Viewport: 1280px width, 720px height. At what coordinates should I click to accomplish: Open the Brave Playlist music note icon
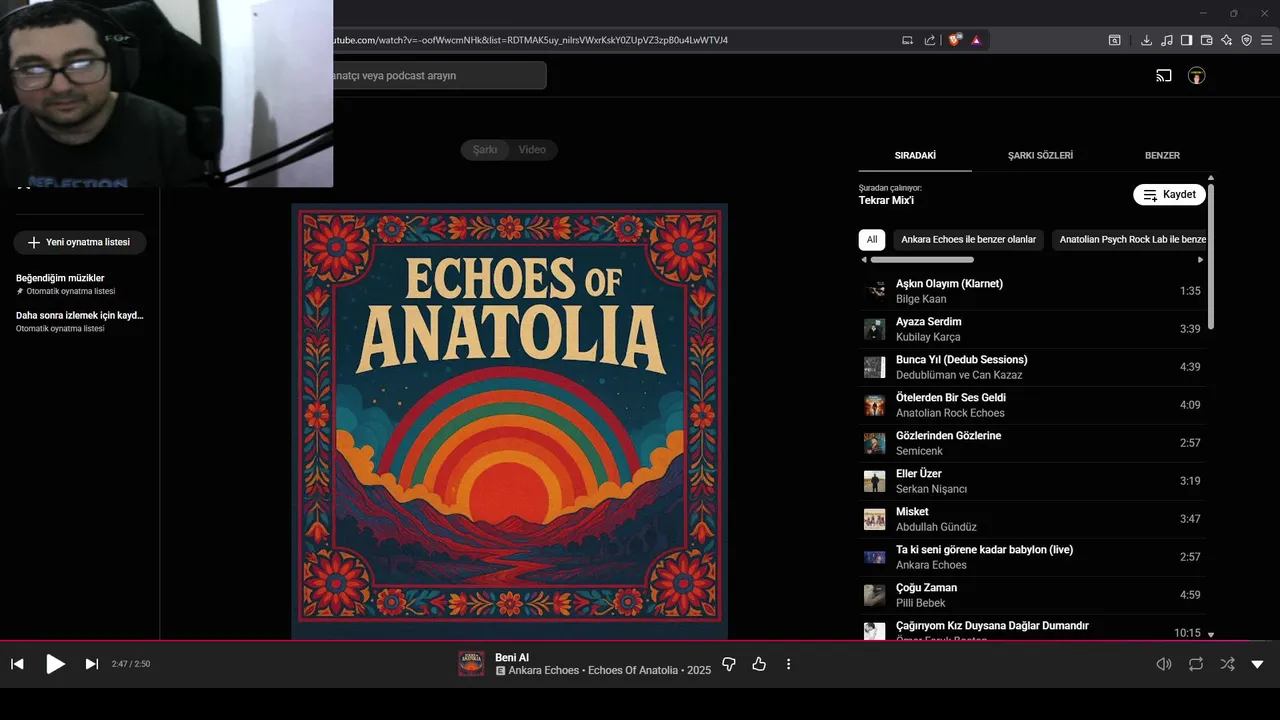click(1167, 40)
